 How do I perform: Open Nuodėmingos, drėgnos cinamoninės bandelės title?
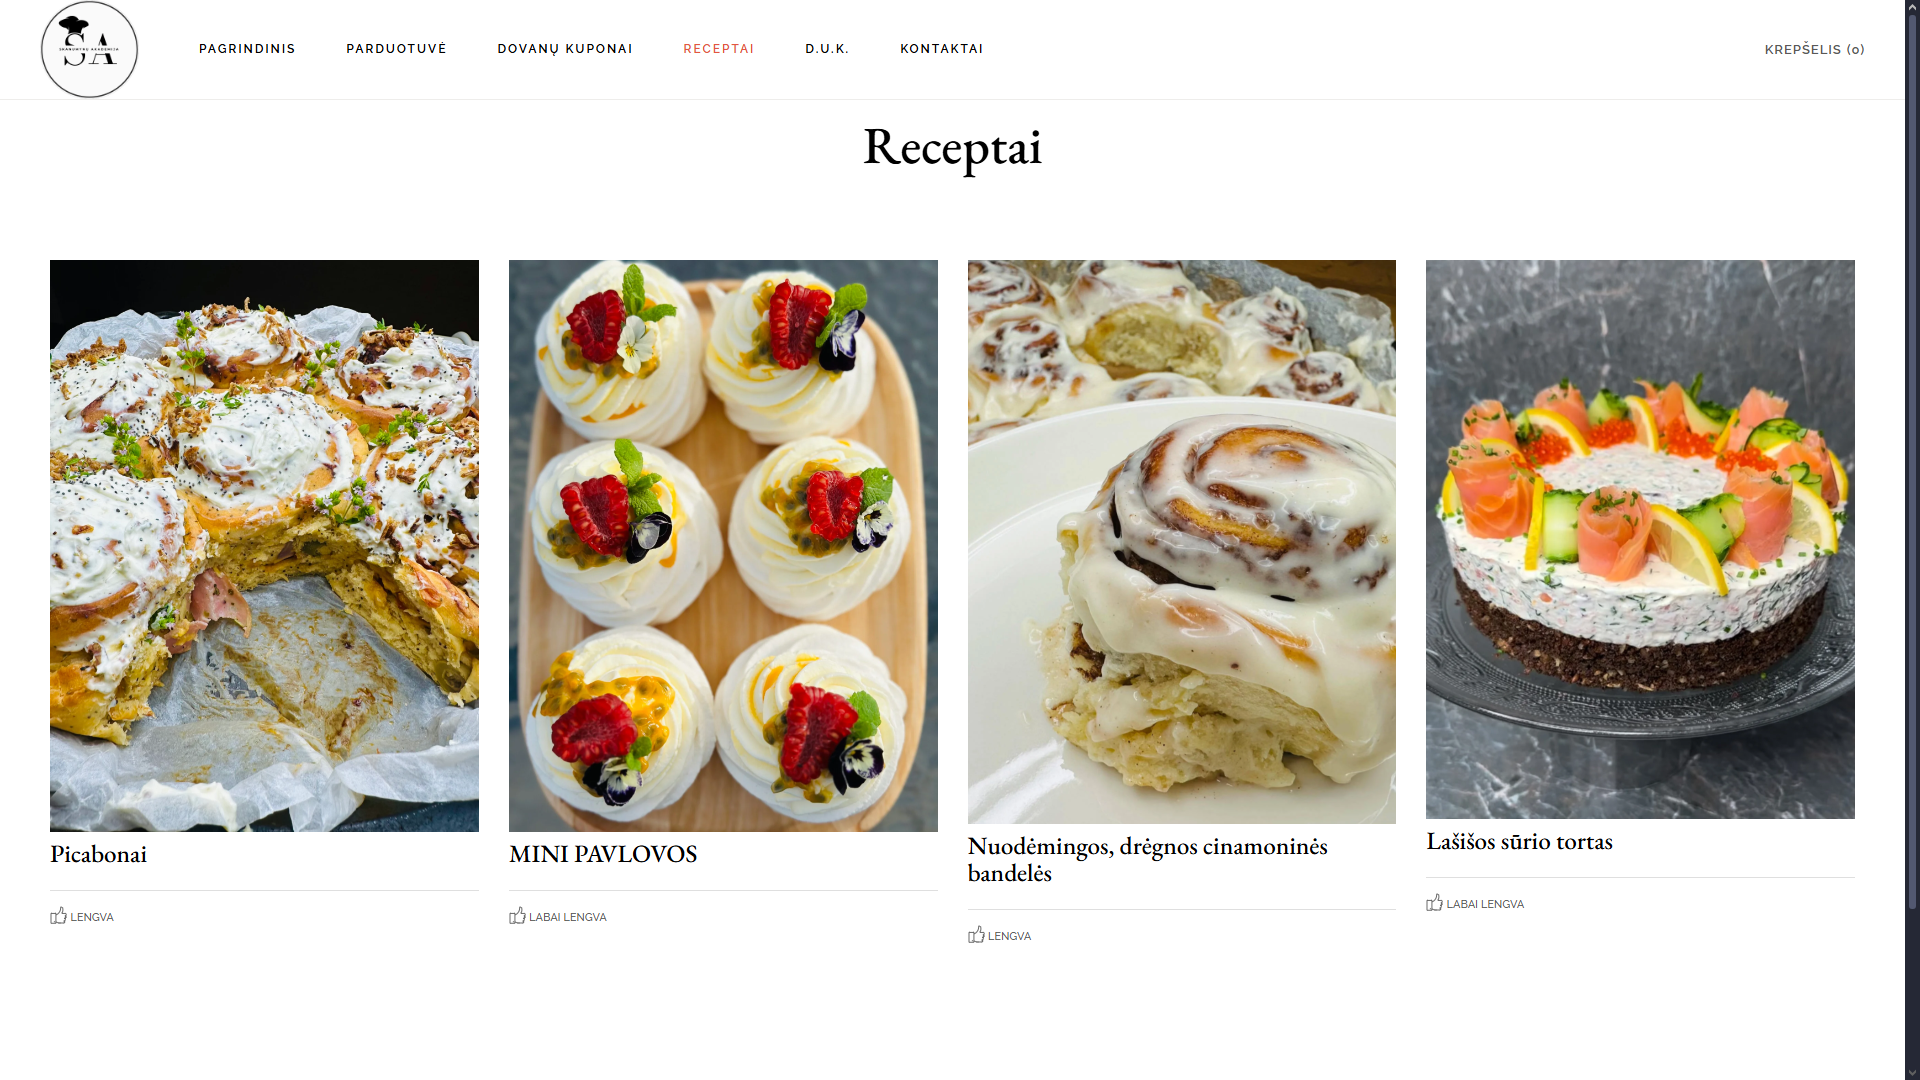1147,859
